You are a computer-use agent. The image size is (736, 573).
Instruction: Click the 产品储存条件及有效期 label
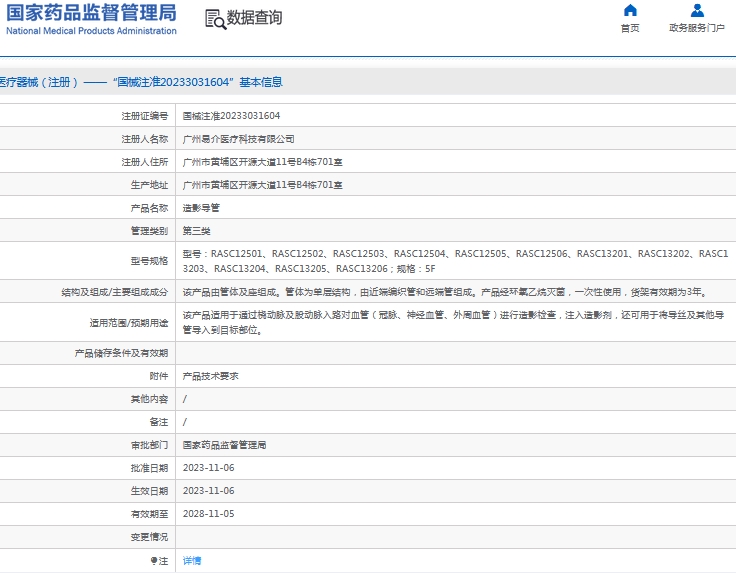coord(121,353)
